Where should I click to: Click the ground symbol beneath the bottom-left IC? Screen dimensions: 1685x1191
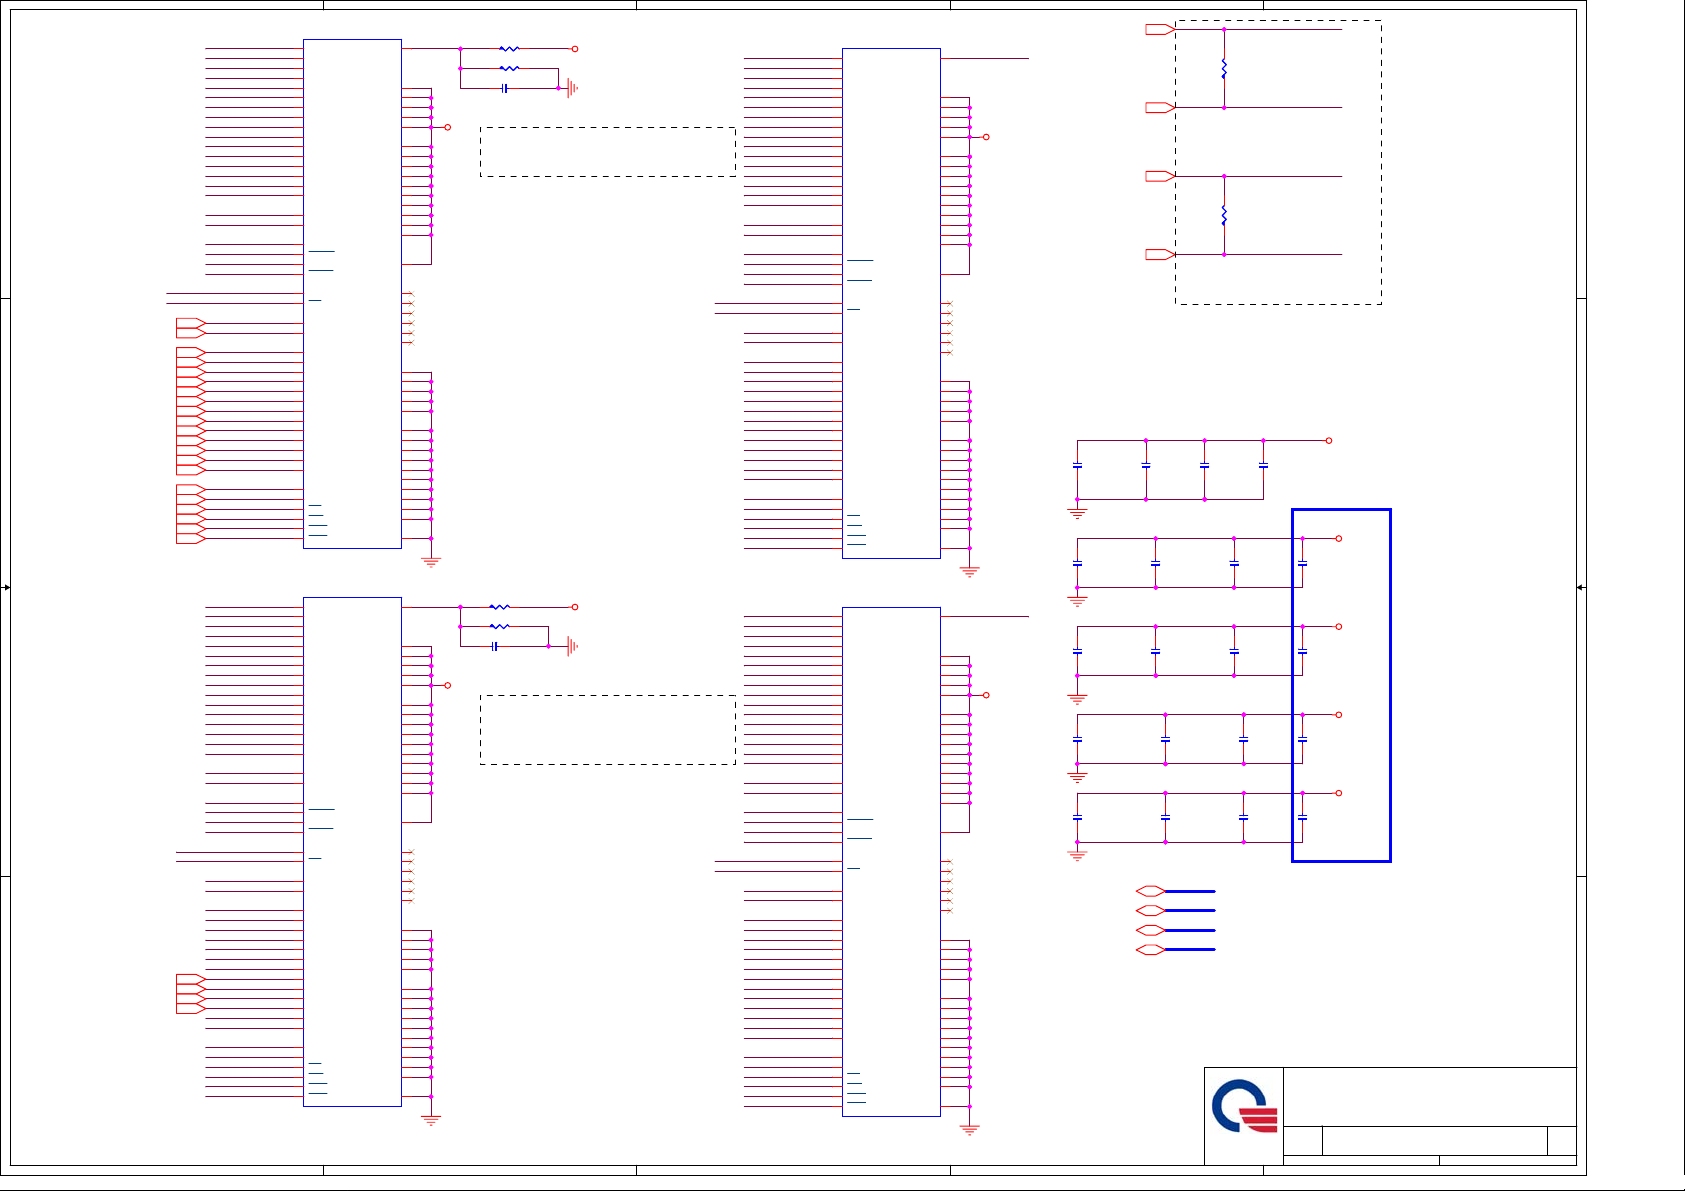pos(431,1120)
